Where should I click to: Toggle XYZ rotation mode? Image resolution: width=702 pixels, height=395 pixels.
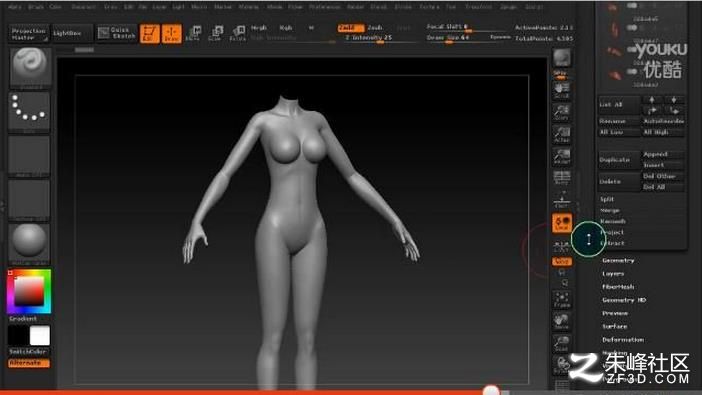click(x=561, y=261)
